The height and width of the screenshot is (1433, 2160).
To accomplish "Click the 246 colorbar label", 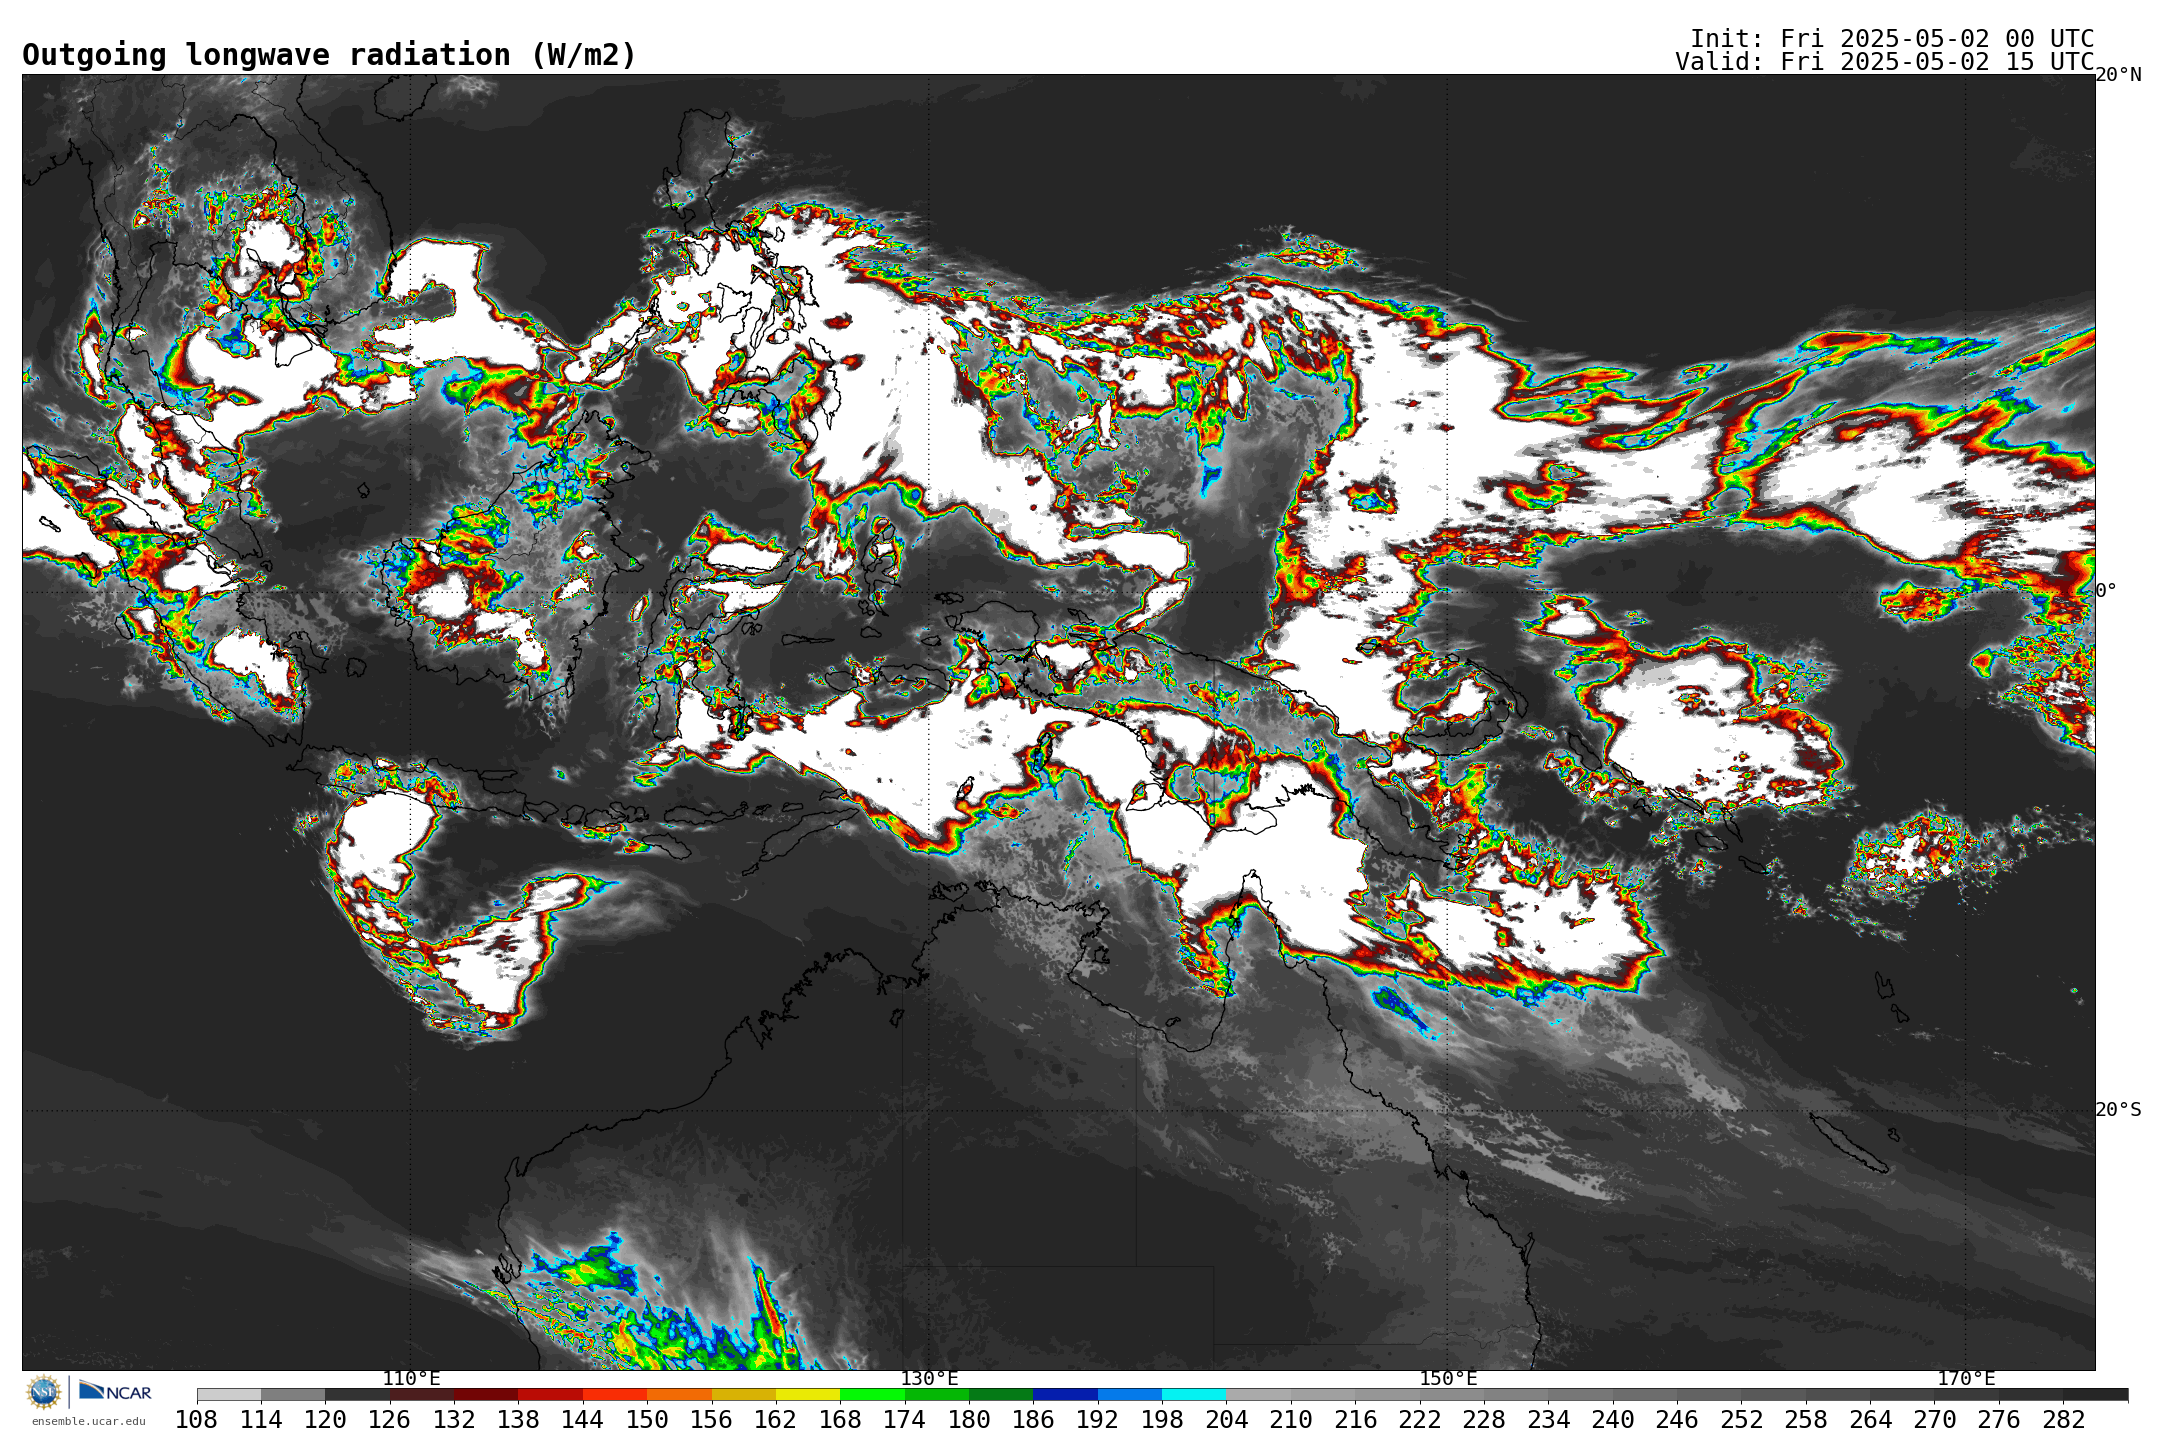I will (x=1677, y=1420).
